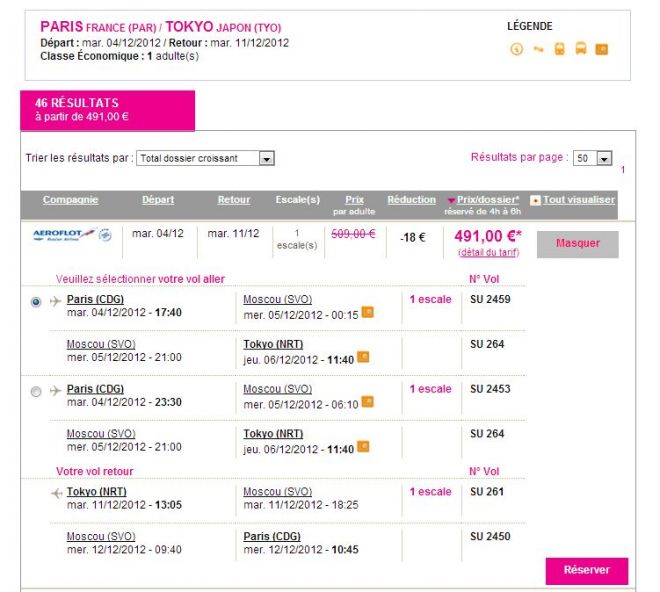660x592 pixels.
Task: Sort results by Départ column header
Action: pyautogui.click(x=158, y=200)
